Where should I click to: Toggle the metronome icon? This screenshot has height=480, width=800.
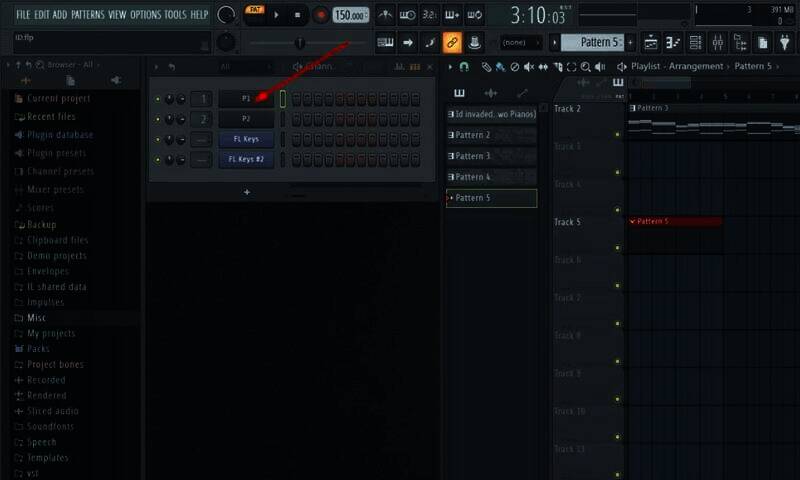(385, 15)
